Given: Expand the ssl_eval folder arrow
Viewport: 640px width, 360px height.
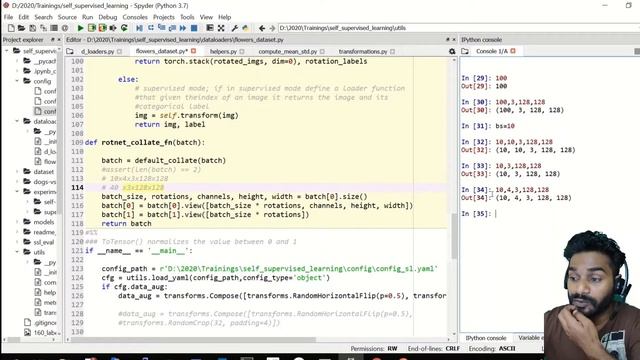Looking at the screenshot, I should pyautogui.click(x=17, y=242).
